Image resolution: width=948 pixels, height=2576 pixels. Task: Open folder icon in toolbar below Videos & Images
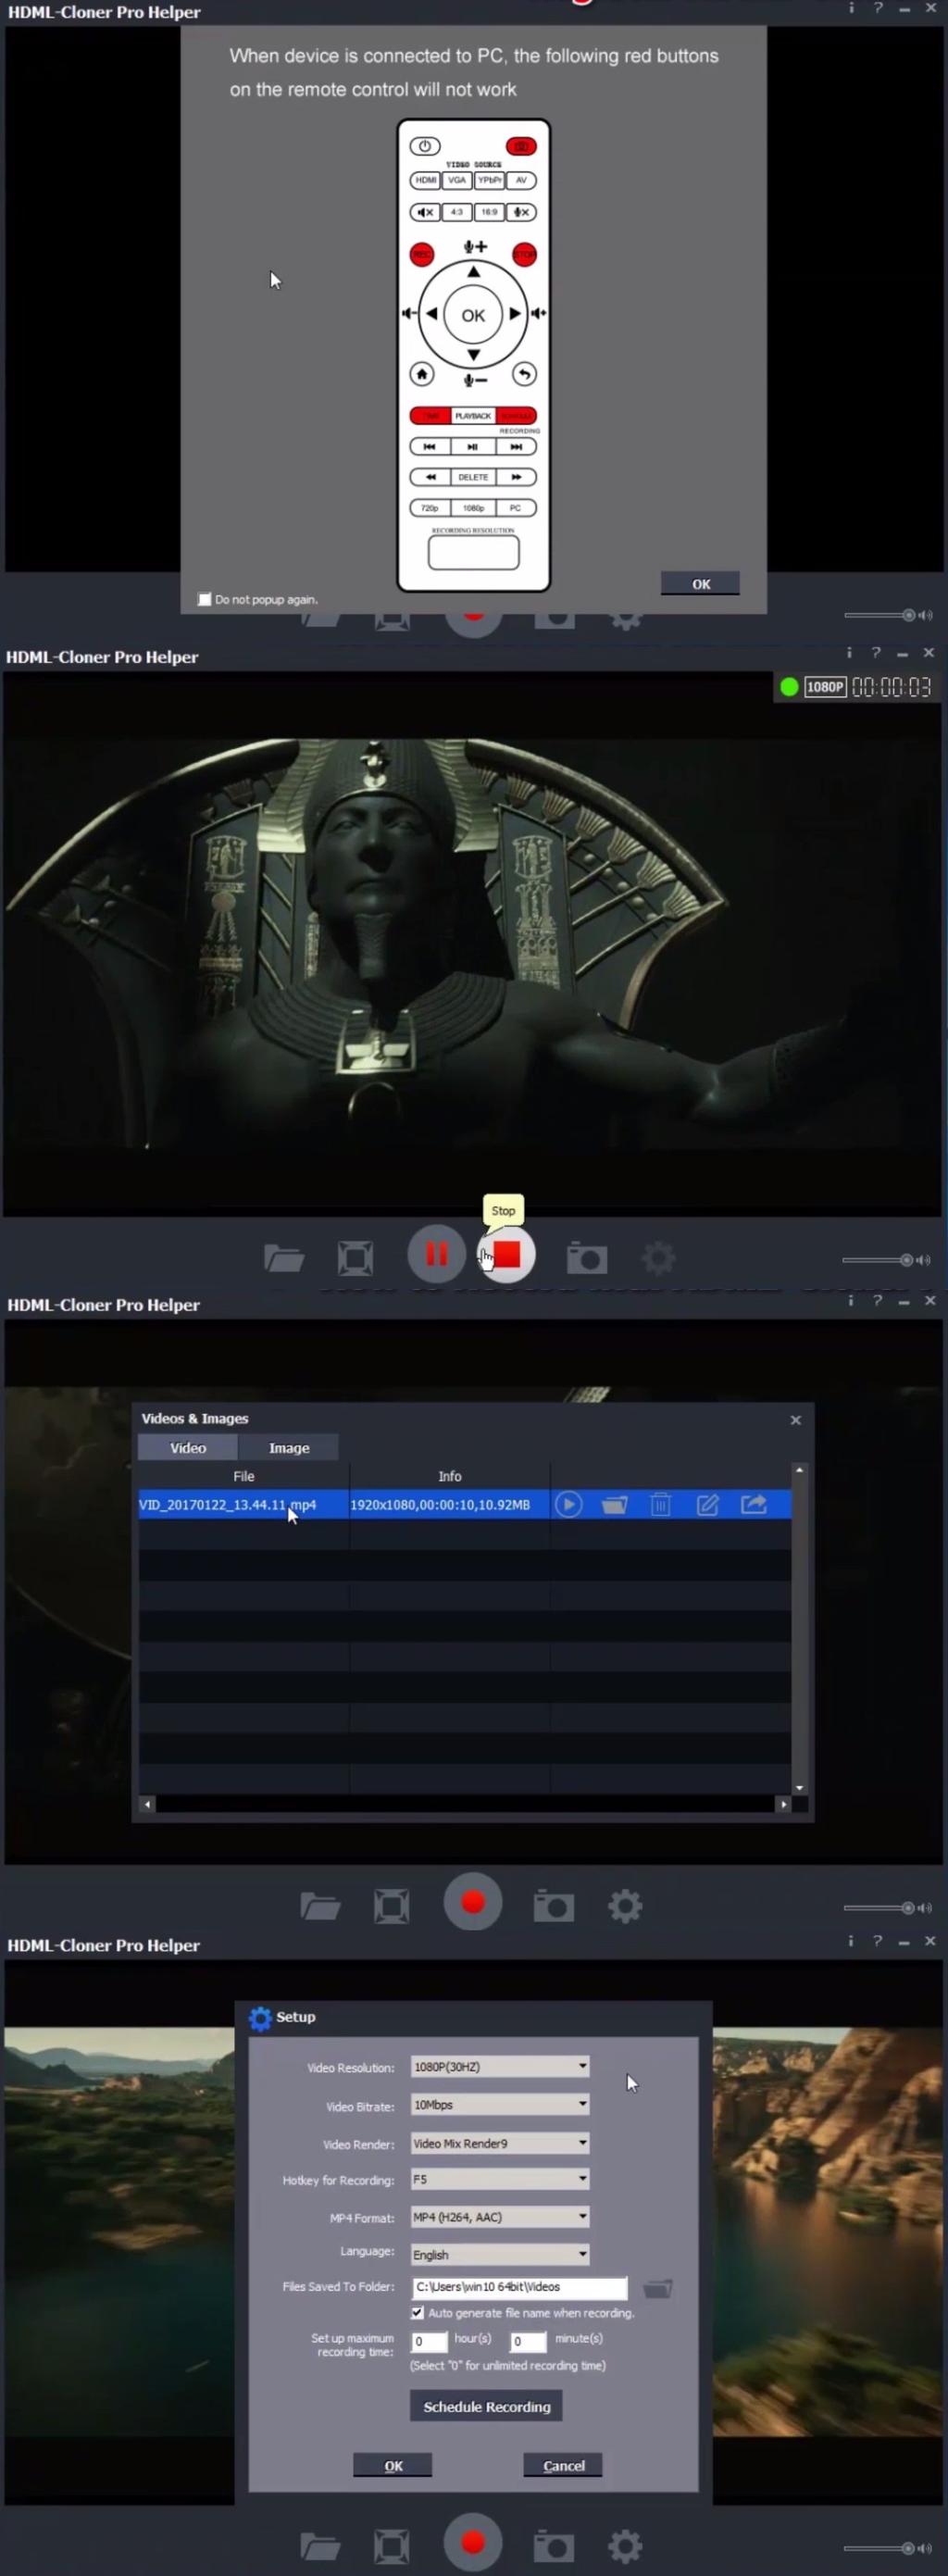(x=320, y=1906)
